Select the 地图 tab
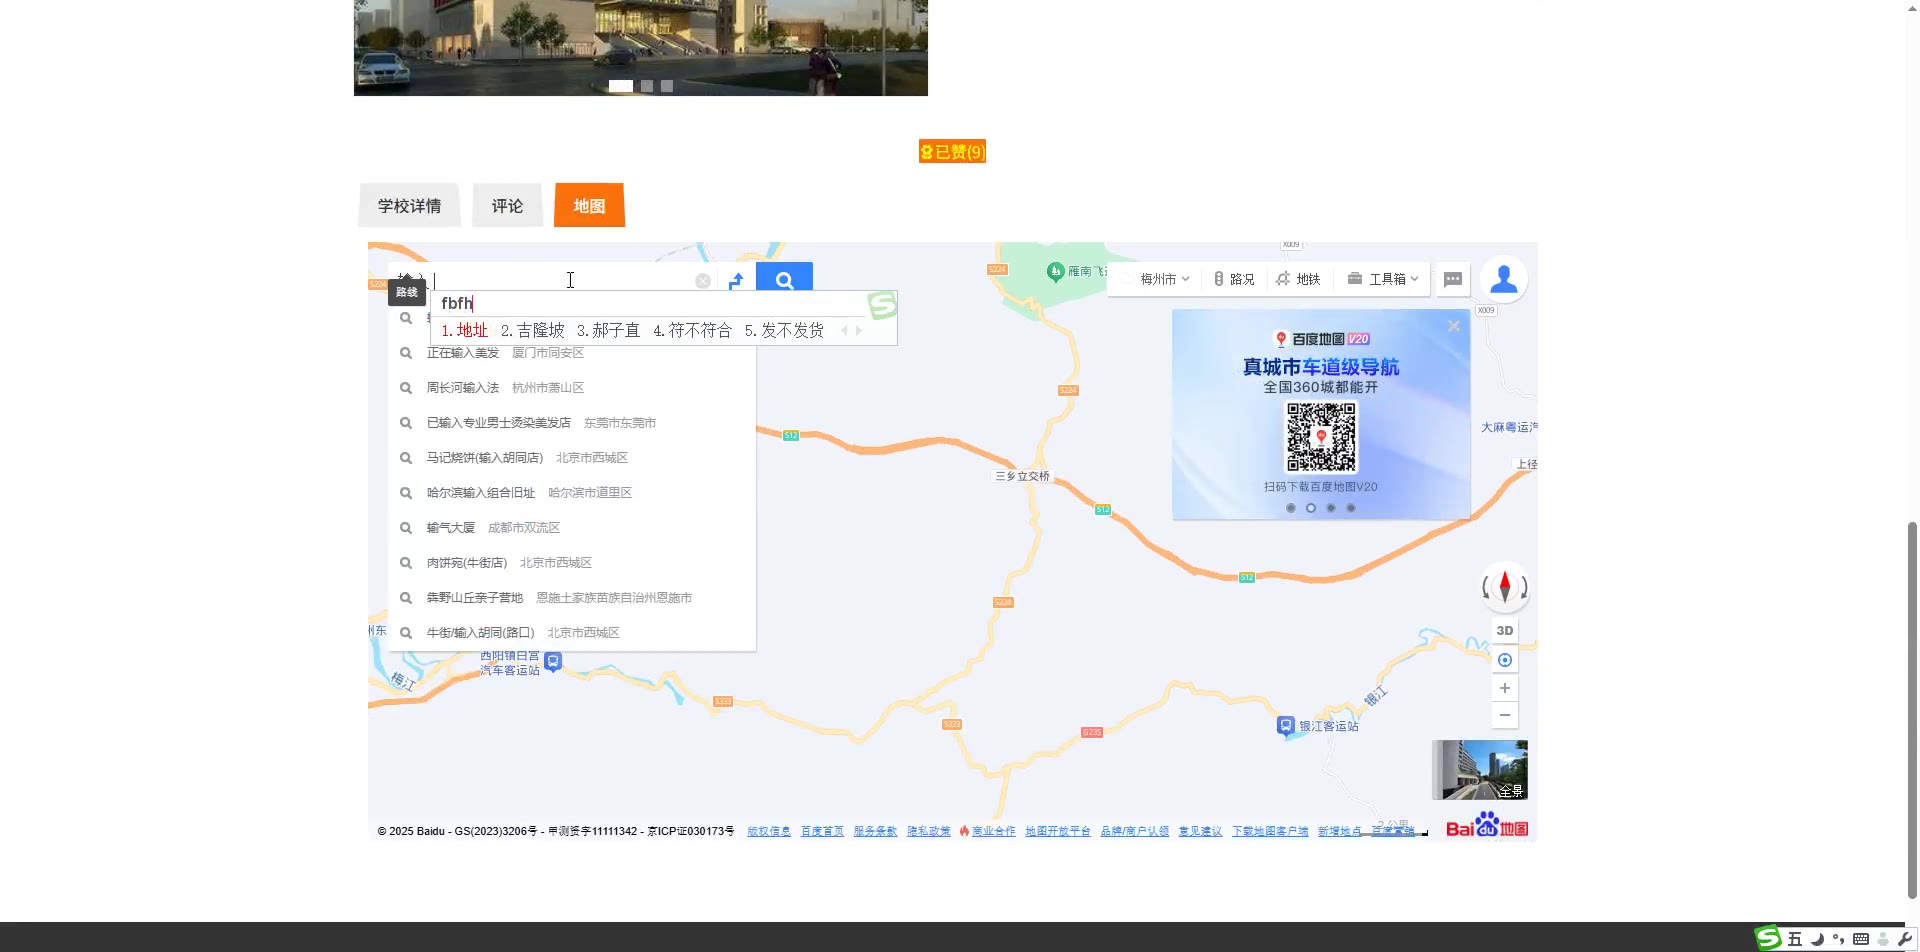This screenshot has height=952, width=1920. coord(589,205)
